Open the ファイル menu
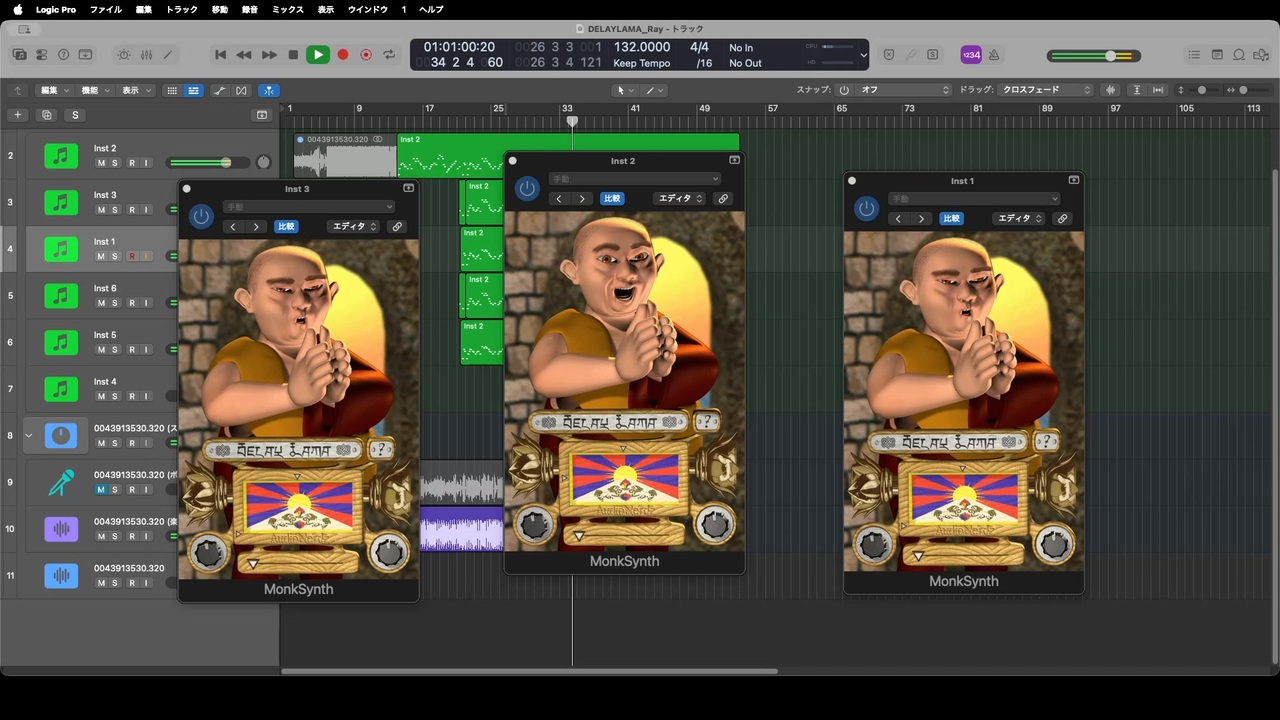This screenshot has width=1280, height=720. coord(106,9)
